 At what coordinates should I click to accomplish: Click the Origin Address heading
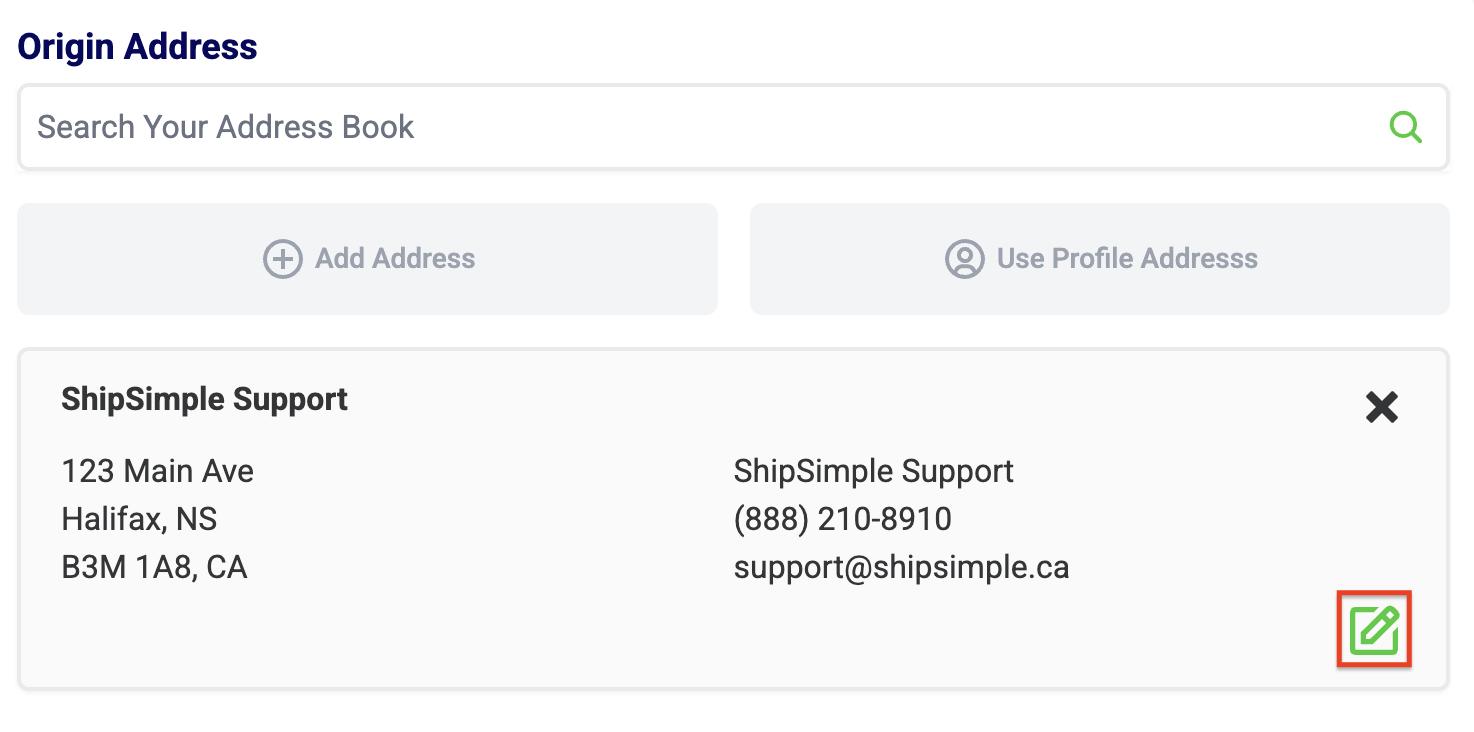pyautogui.click(x=138, y=47)
